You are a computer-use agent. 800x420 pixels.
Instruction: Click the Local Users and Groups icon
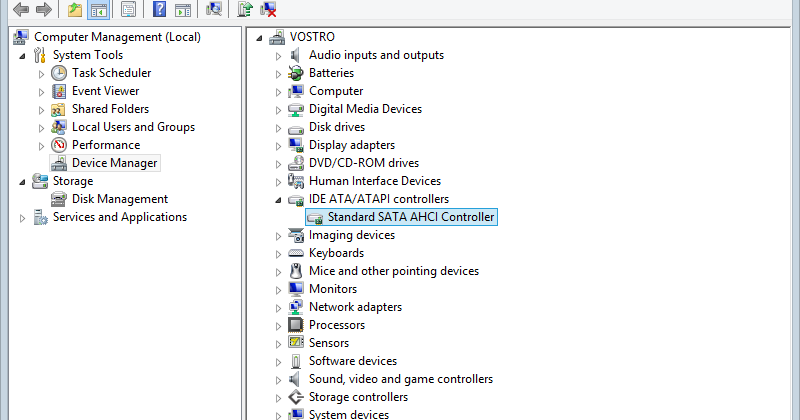pos(59,127)
